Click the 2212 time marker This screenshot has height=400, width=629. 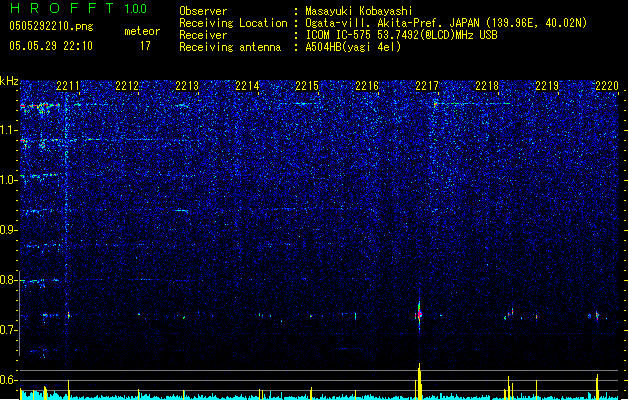coord(127,86)
